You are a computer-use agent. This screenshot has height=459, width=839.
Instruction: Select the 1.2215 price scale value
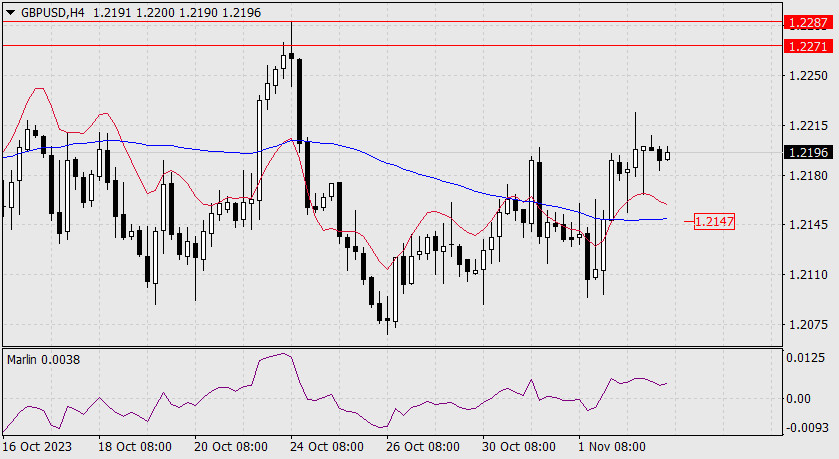809,126
